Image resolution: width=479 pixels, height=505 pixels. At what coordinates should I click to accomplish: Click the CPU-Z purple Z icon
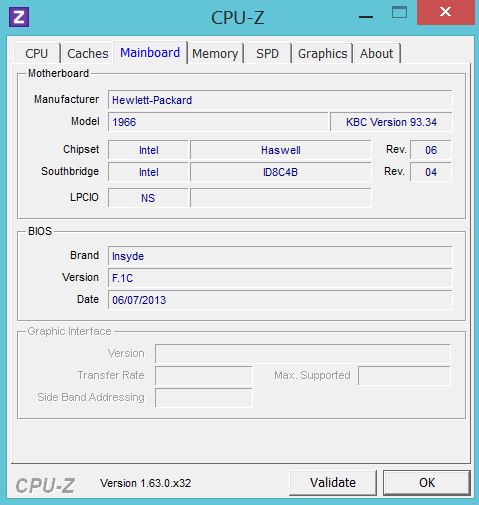point(19,17)
